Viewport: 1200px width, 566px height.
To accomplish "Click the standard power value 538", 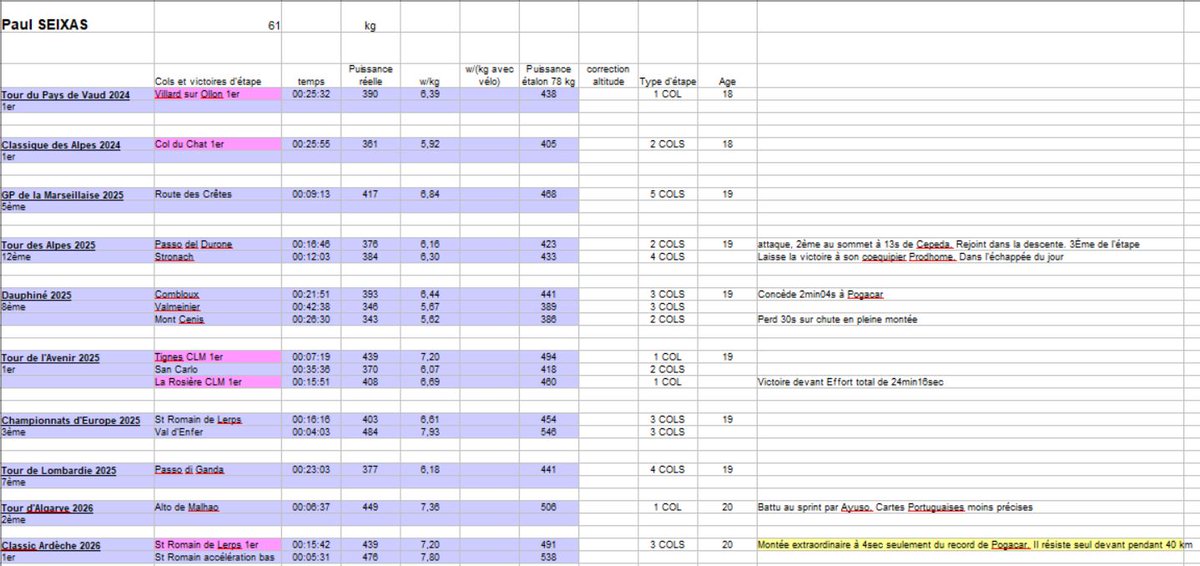I will coord(548,558).
